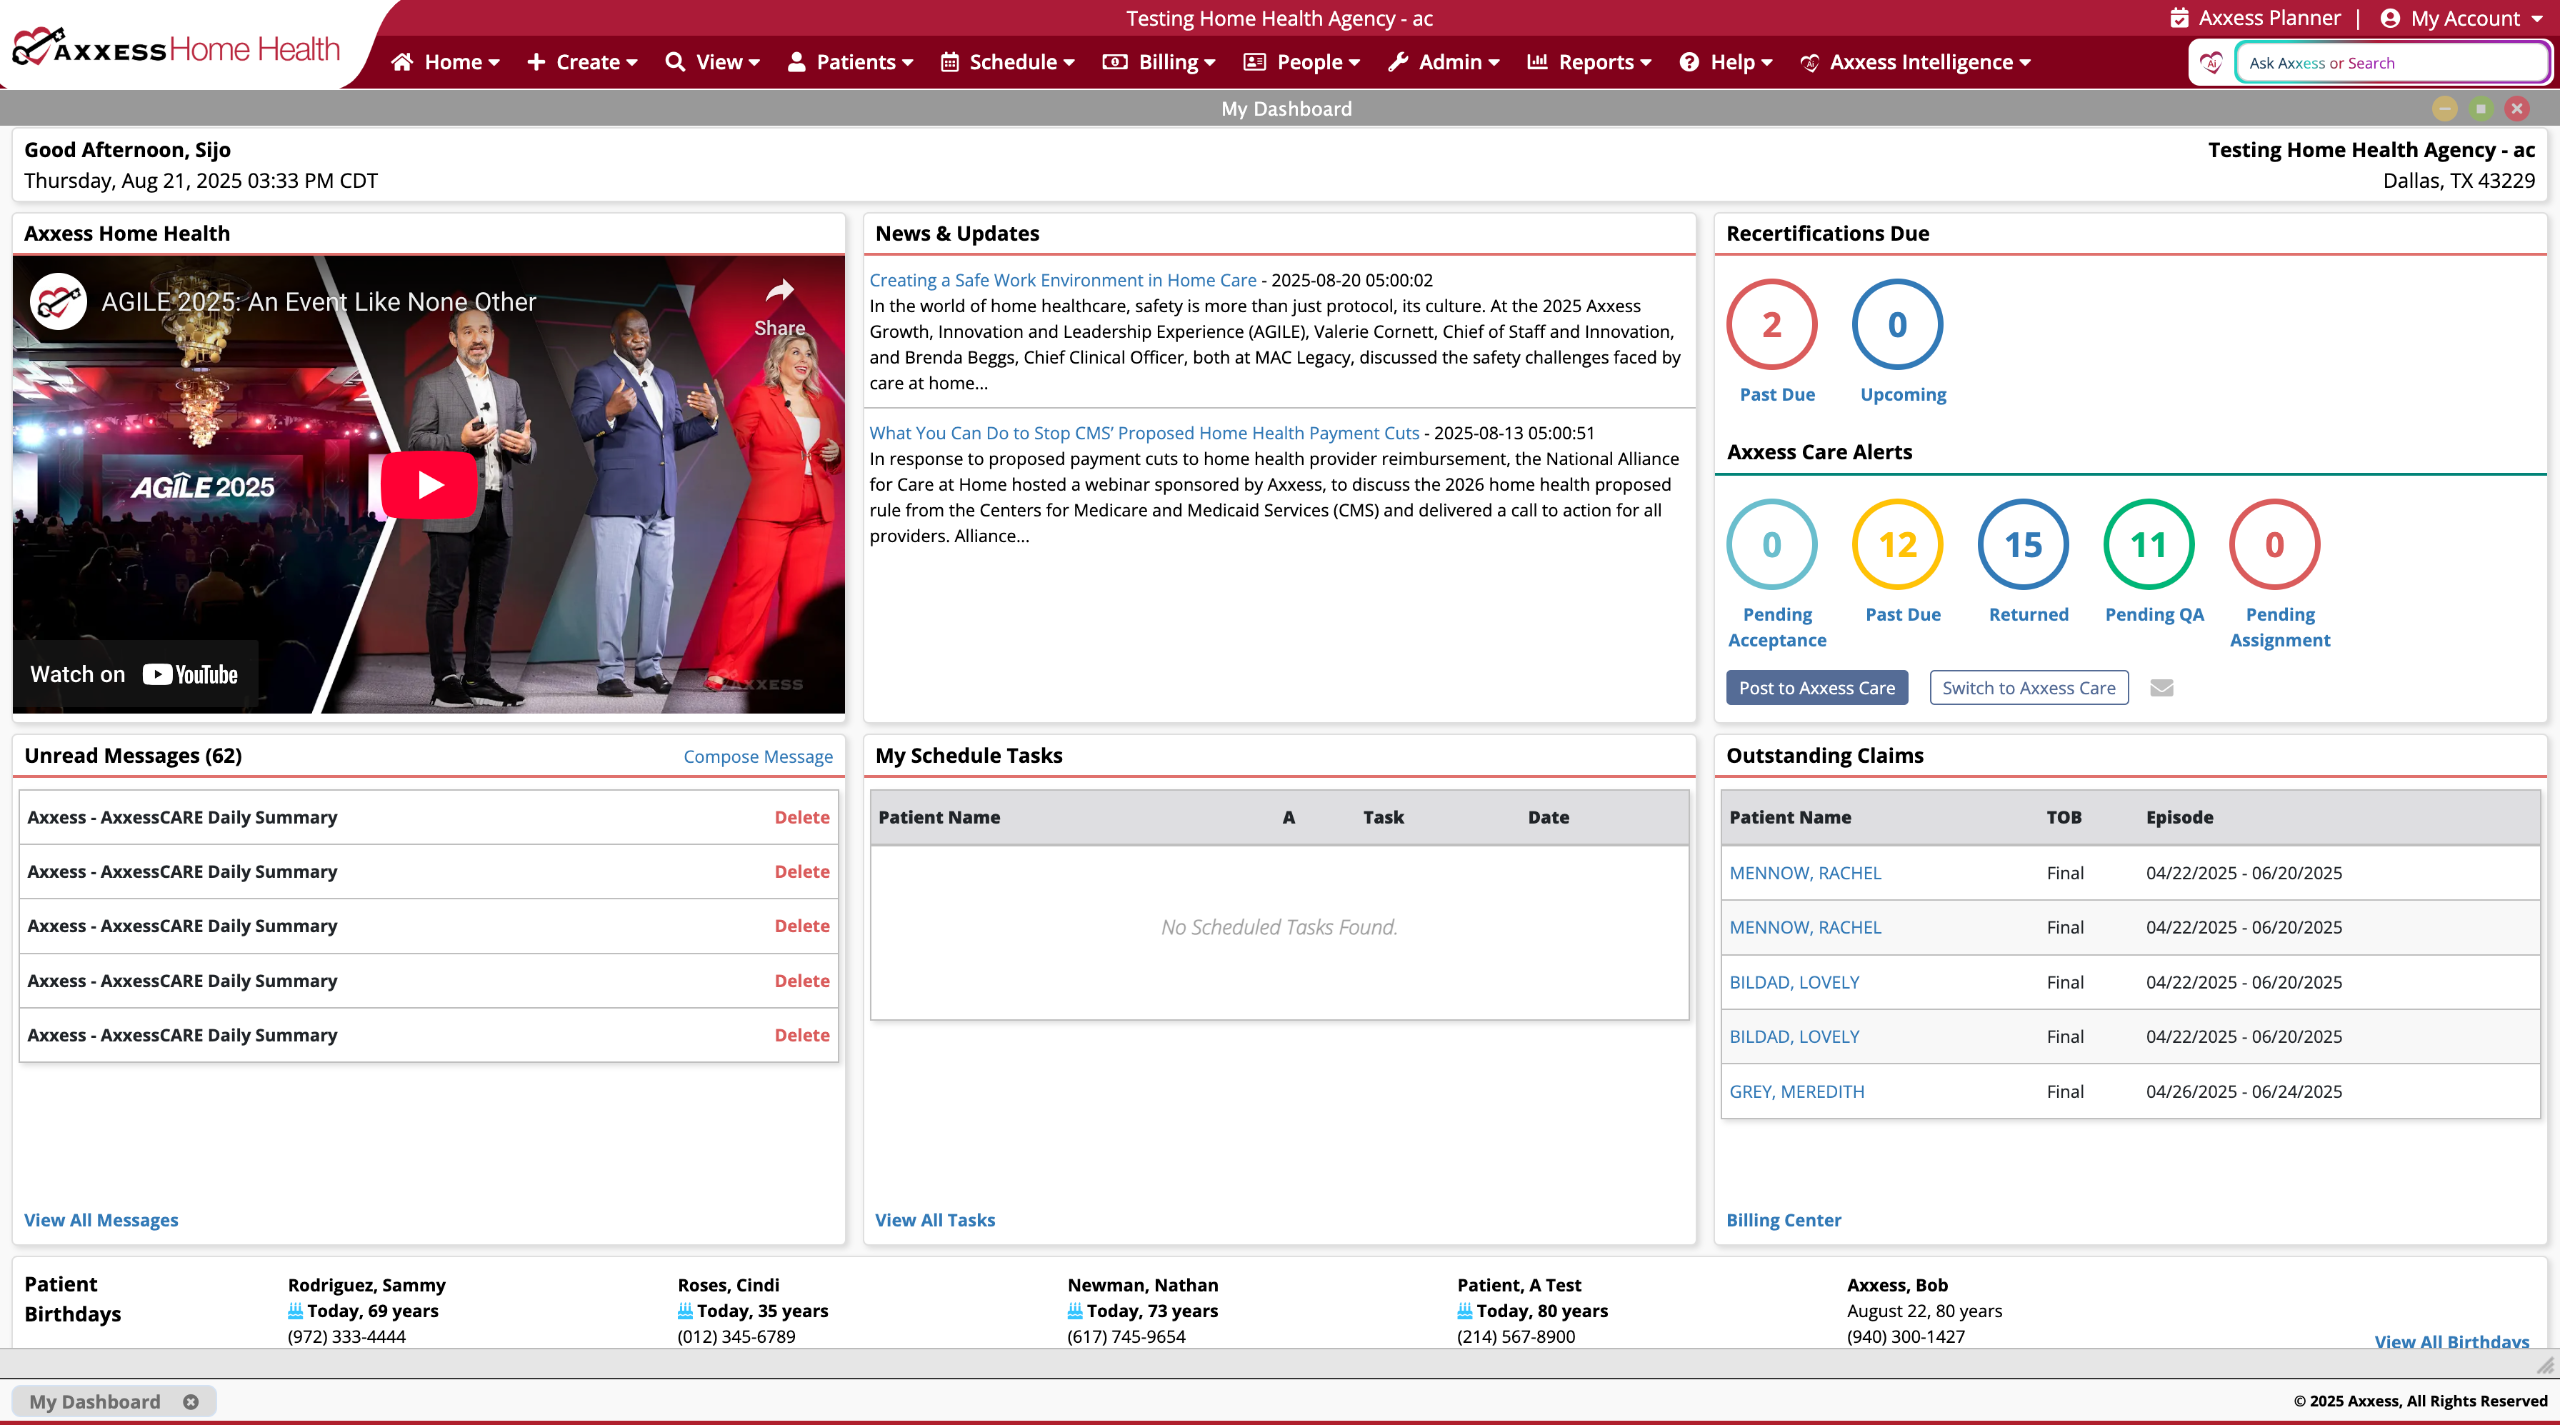The height and width of the screenshot is (1425, 2560).
Task: Open article Creating a Safe Work Environment
Action: coord(1063,280)
